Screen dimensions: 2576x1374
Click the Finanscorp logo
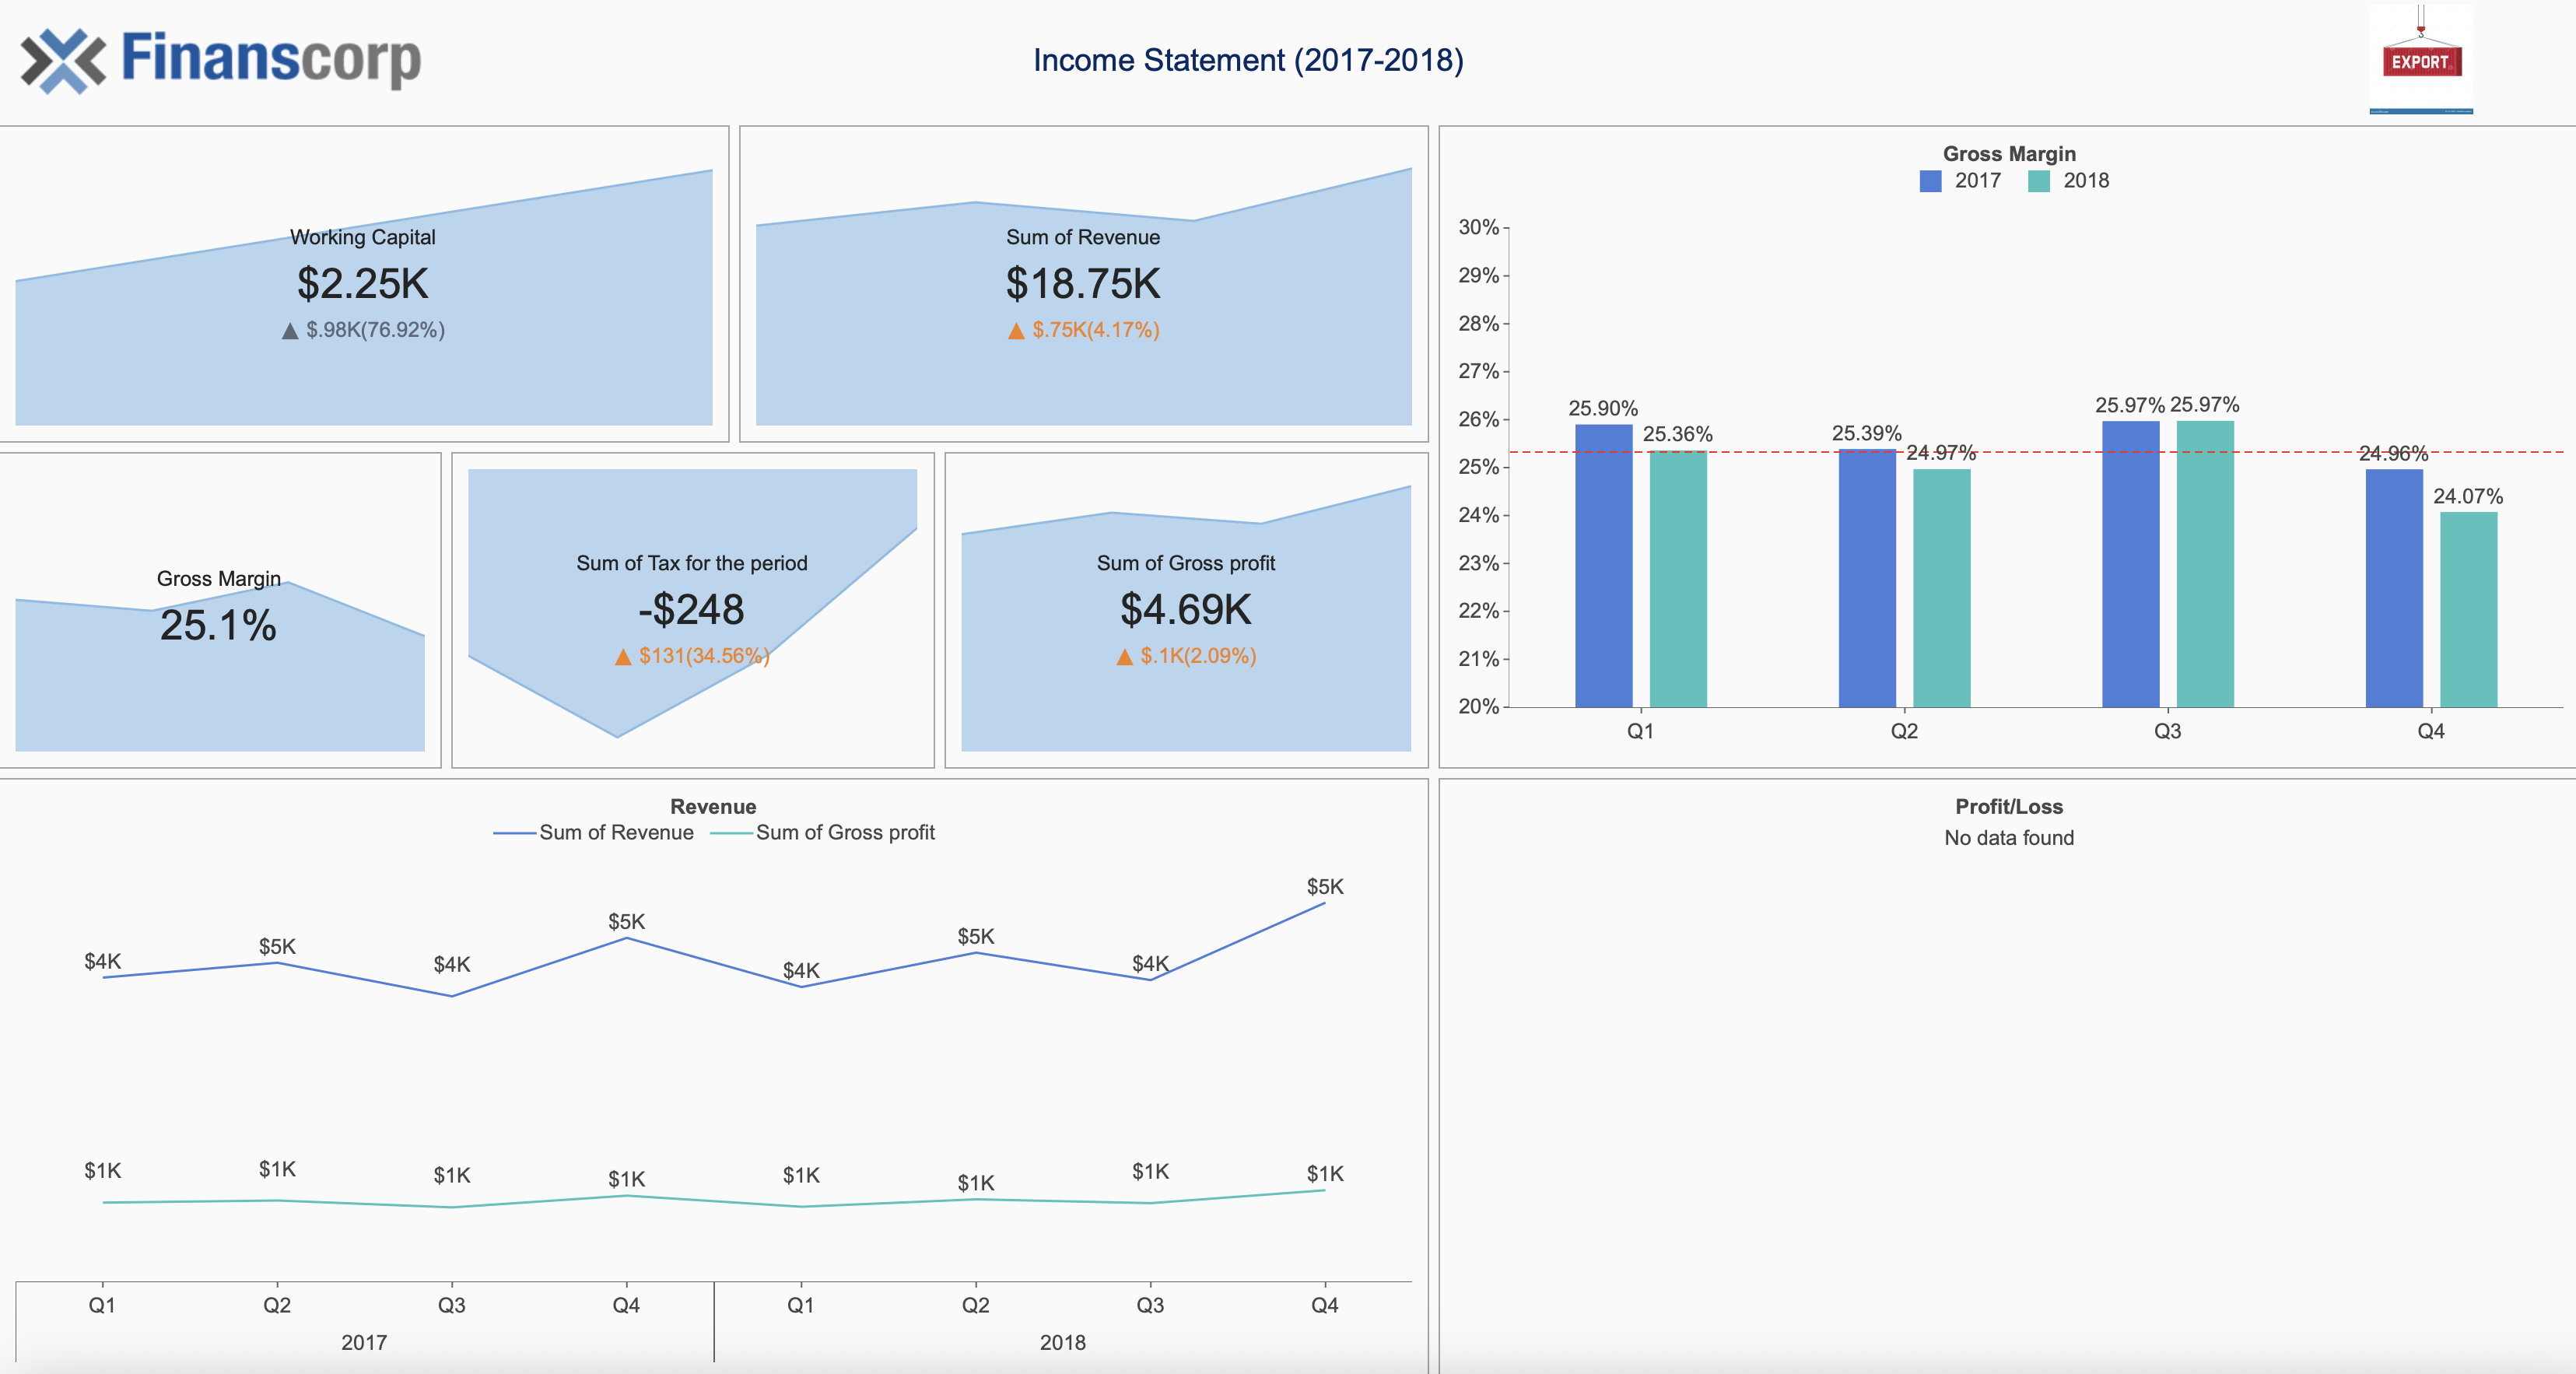click(x=221, y=60)
